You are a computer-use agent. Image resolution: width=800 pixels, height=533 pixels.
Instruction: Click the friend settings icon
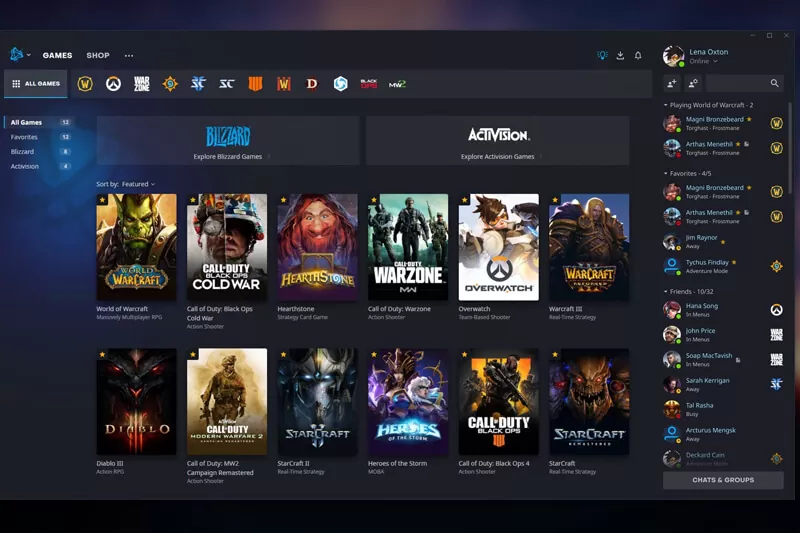tap(693, 83)
